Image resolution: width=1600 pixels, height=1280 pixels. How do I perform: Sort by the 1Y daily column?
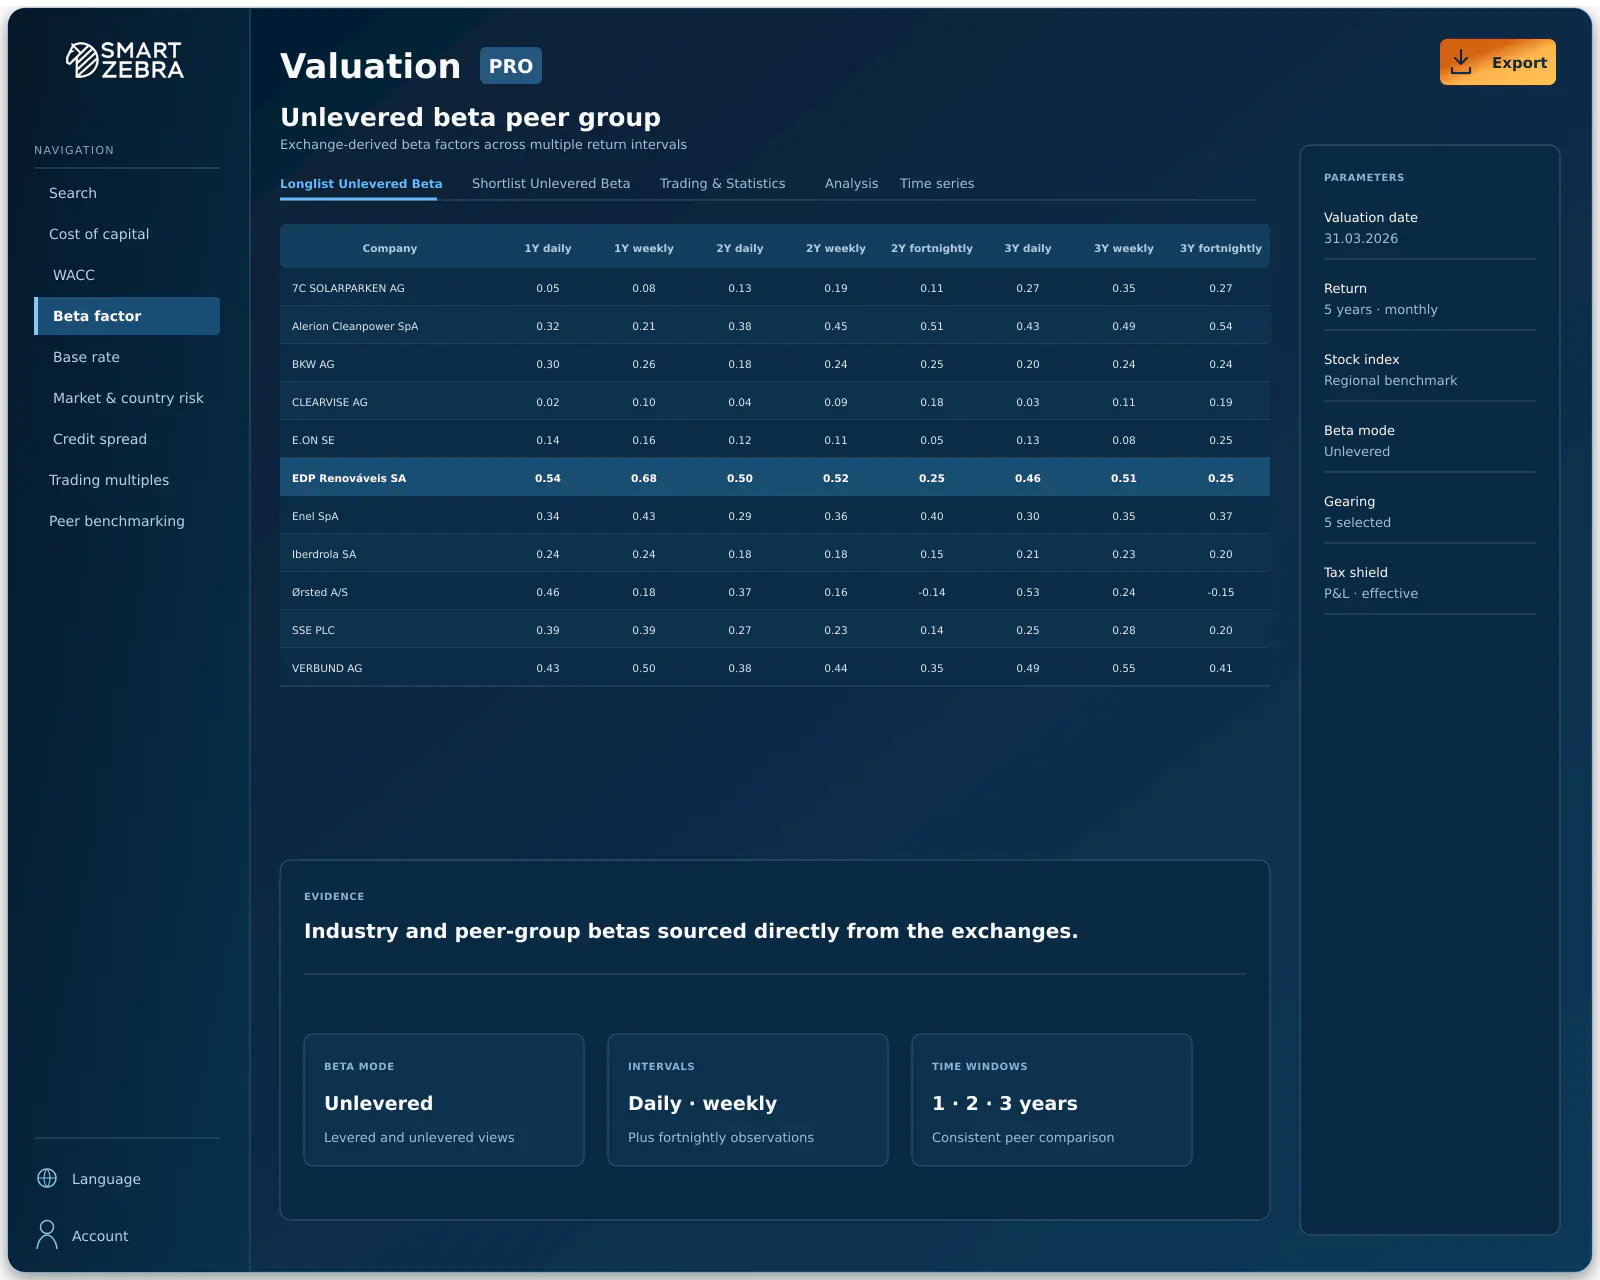click(x=548, y=248)
